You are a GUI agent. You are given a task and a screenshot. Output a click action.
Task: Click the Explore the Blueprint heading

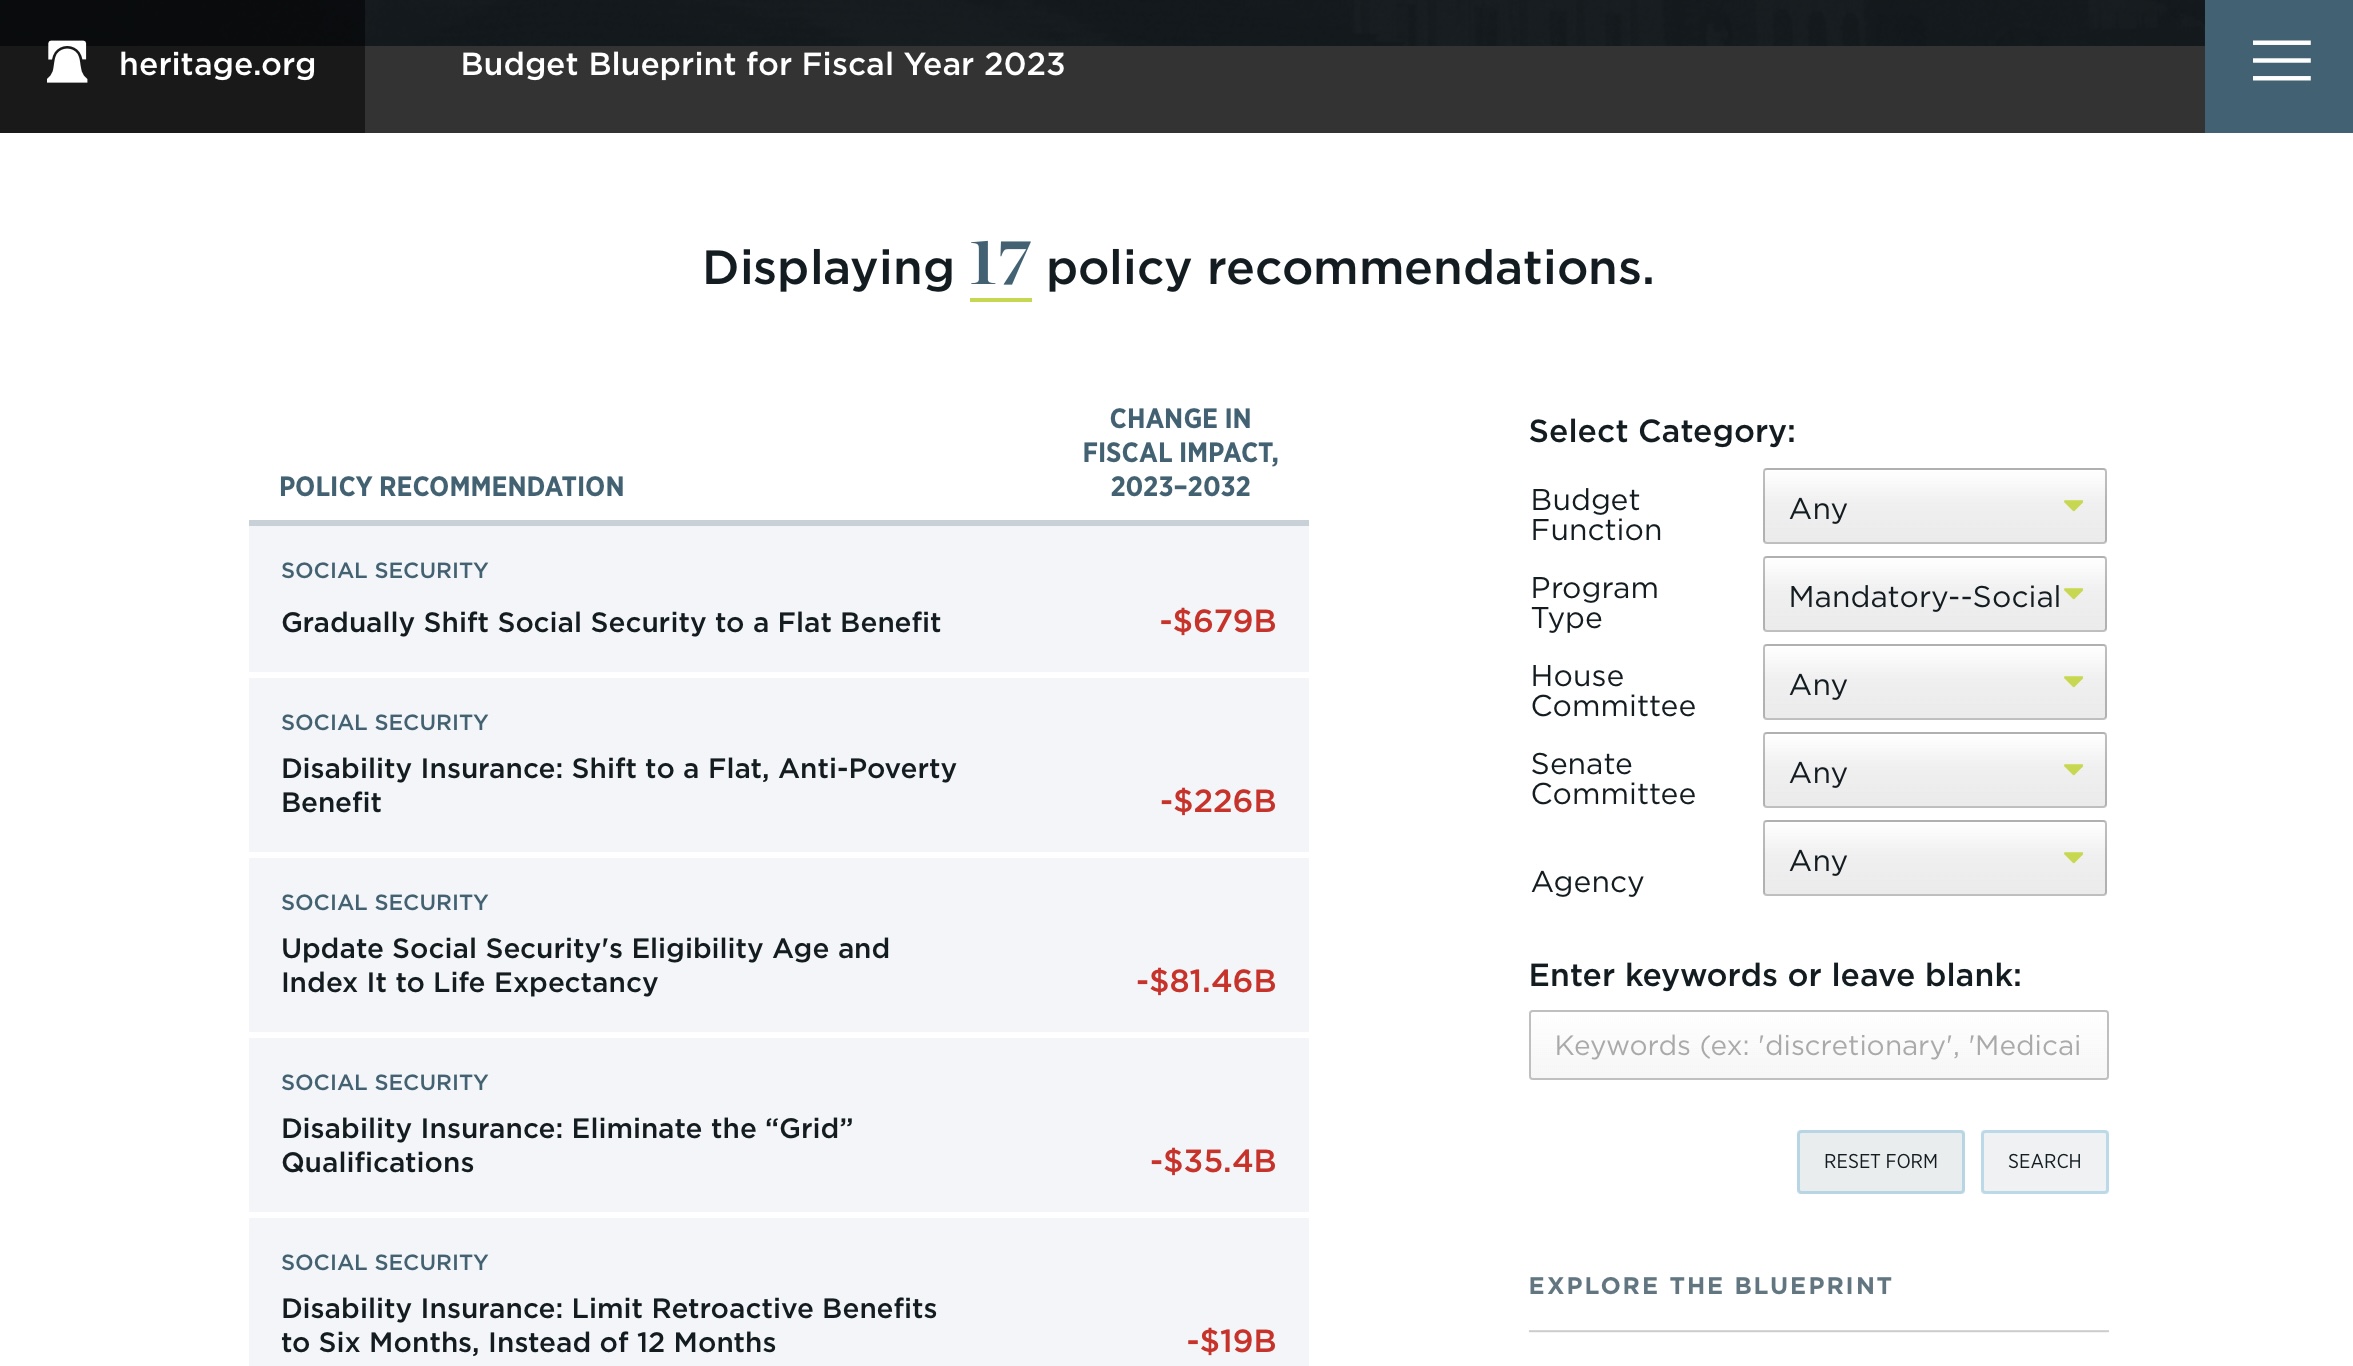[x=1710, y=1286]
